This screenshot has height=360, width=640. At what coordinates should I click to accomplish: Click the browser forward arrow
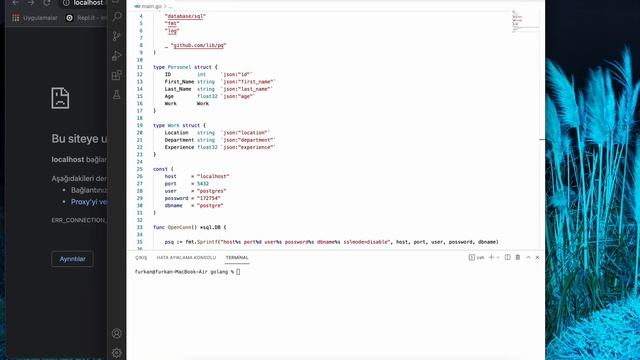coord(31,2)
